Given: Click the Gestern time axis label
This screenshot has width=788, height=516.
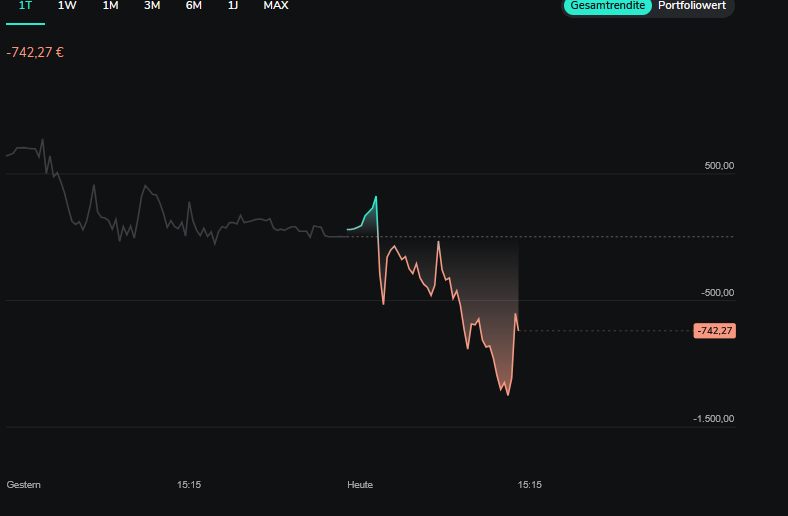Looking at the screenshot, I should [24, 485].
